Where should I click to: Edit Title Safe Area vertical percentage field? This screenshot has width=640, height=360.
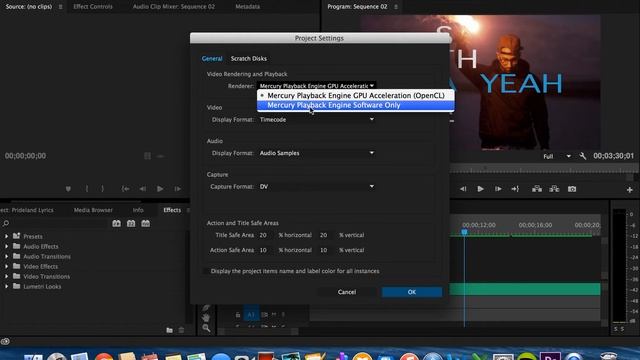tap(325, 235)
